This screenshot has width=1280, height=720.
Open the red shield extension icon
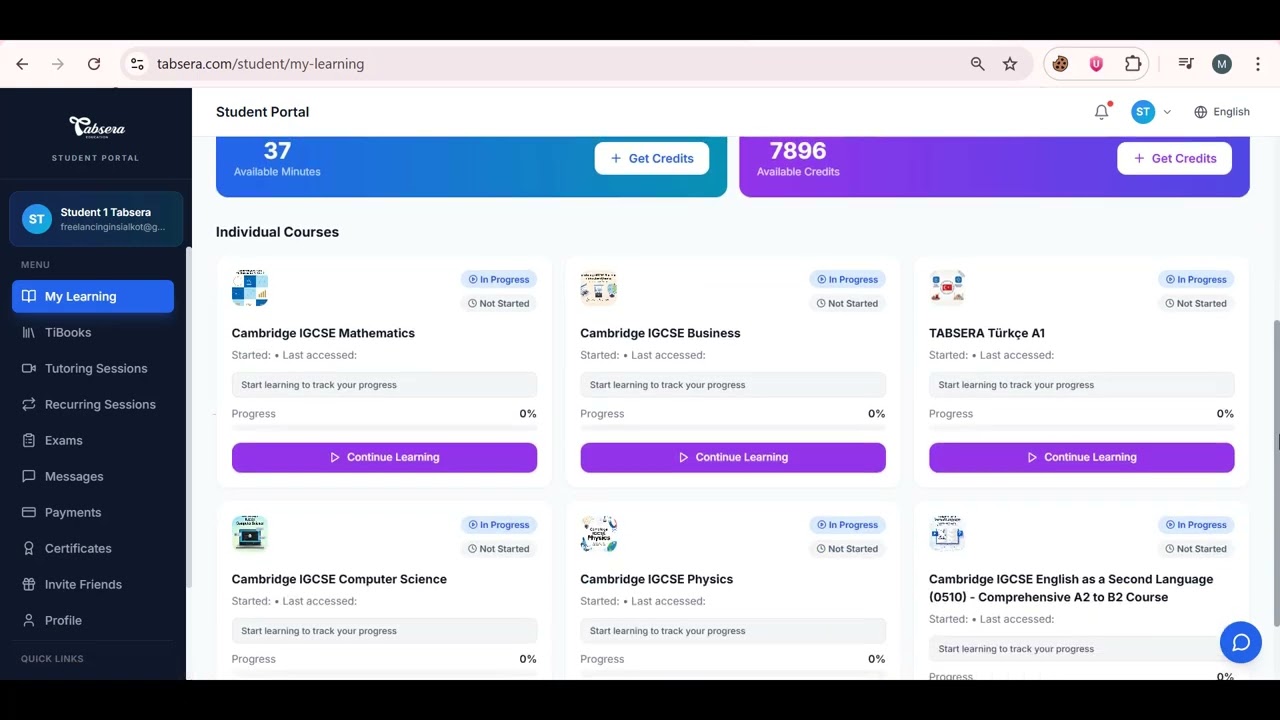[1096, 64]
